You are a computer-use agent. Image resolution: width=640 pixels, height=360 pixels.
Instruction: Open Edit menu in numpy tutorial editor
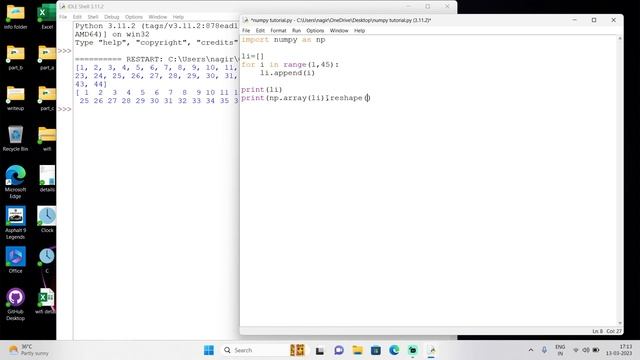pyautogui.click(x=260, y=31)
